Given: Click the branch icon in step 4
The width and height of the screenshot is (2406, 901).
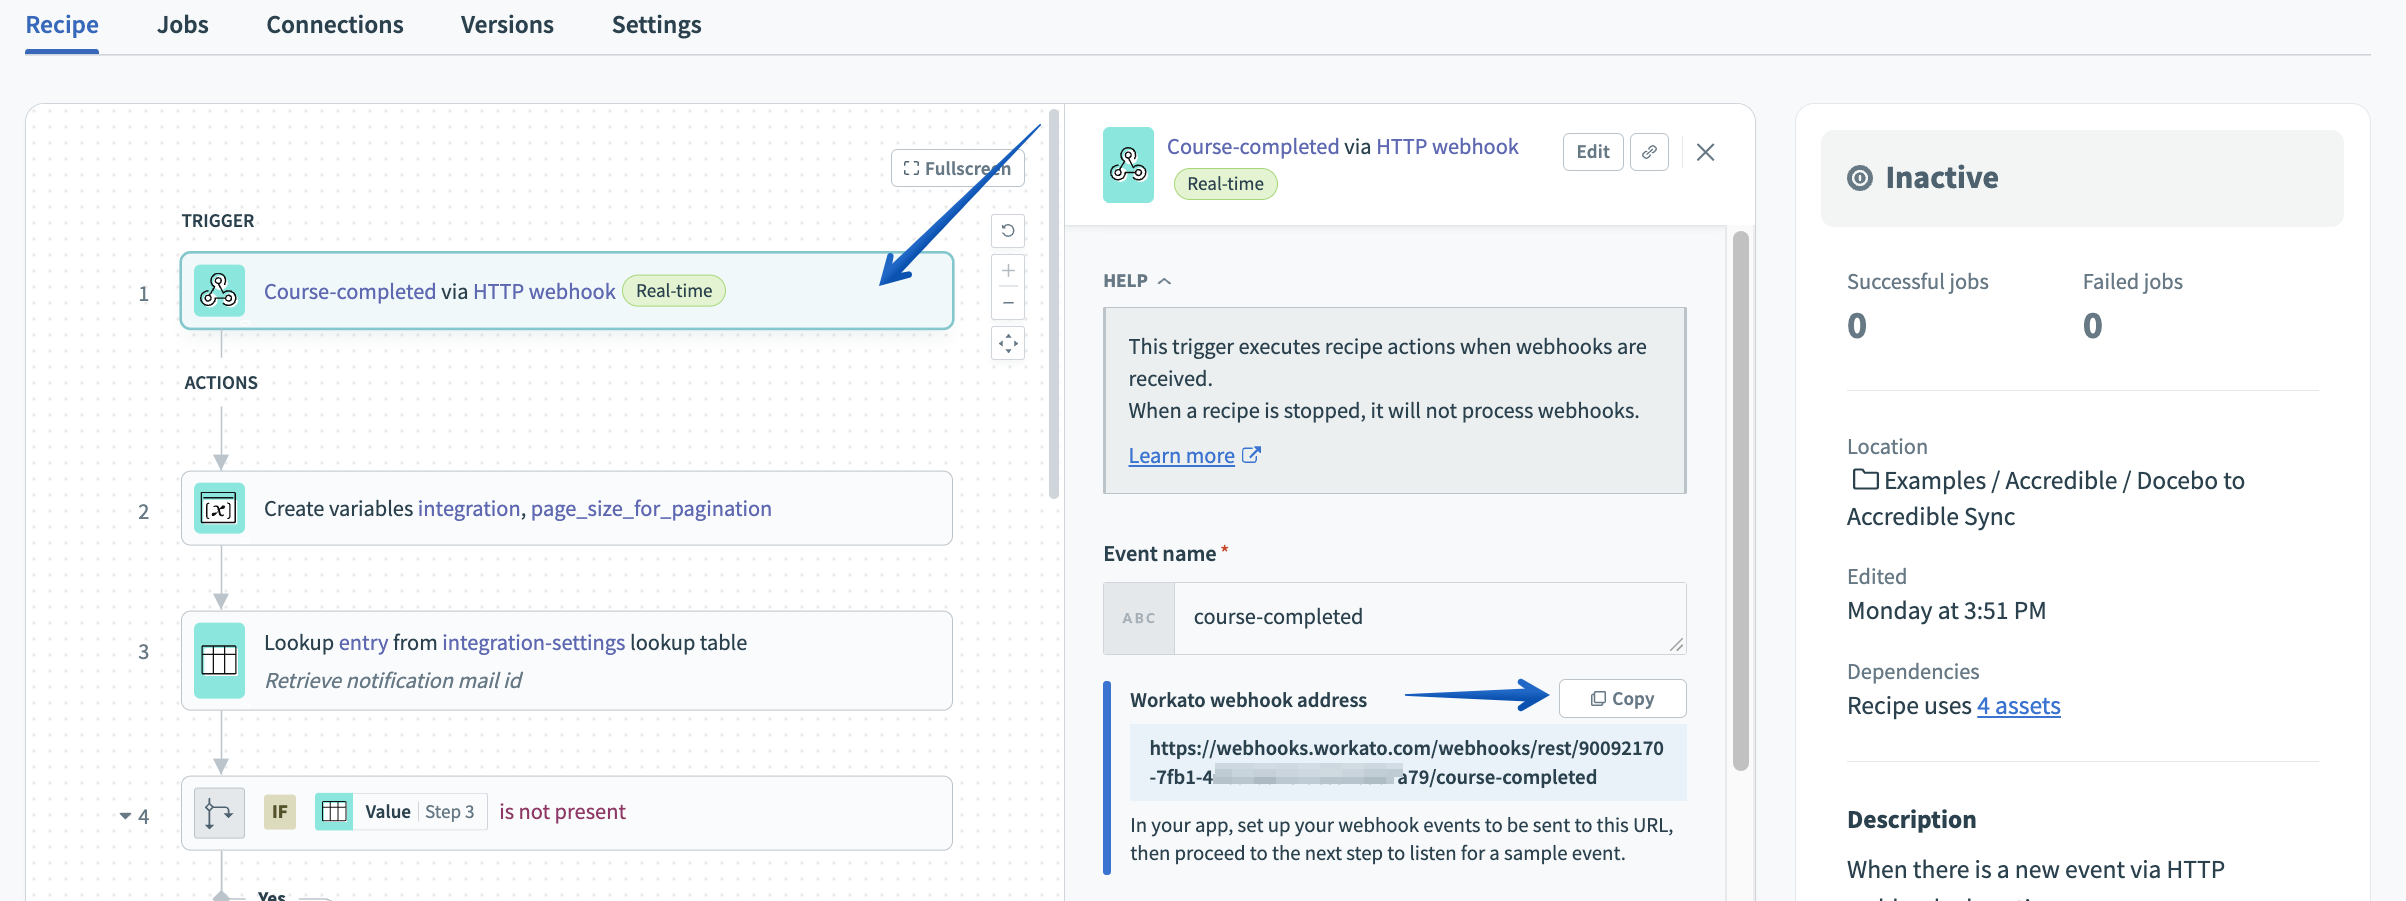Looking at the screenshot, I should [x=219, y=813].
